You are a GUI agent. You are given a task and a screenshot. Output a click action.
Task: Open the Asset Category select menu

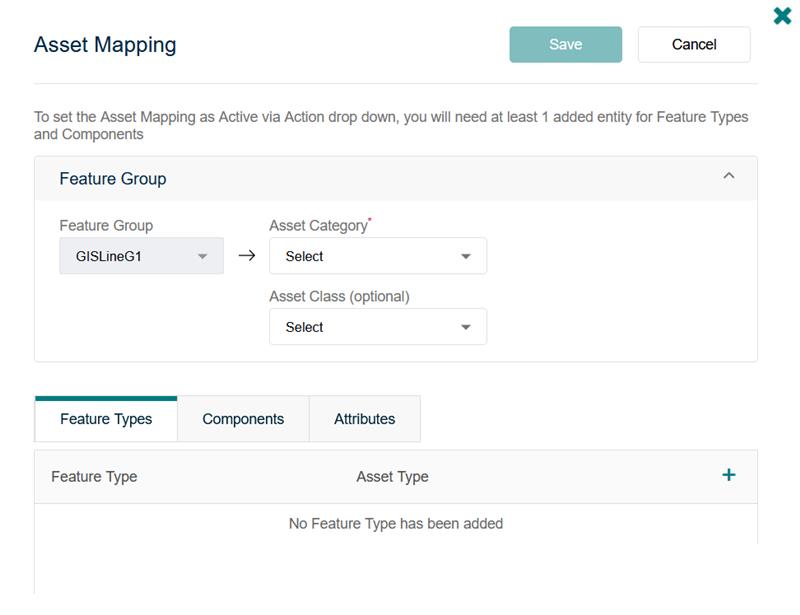378,255
